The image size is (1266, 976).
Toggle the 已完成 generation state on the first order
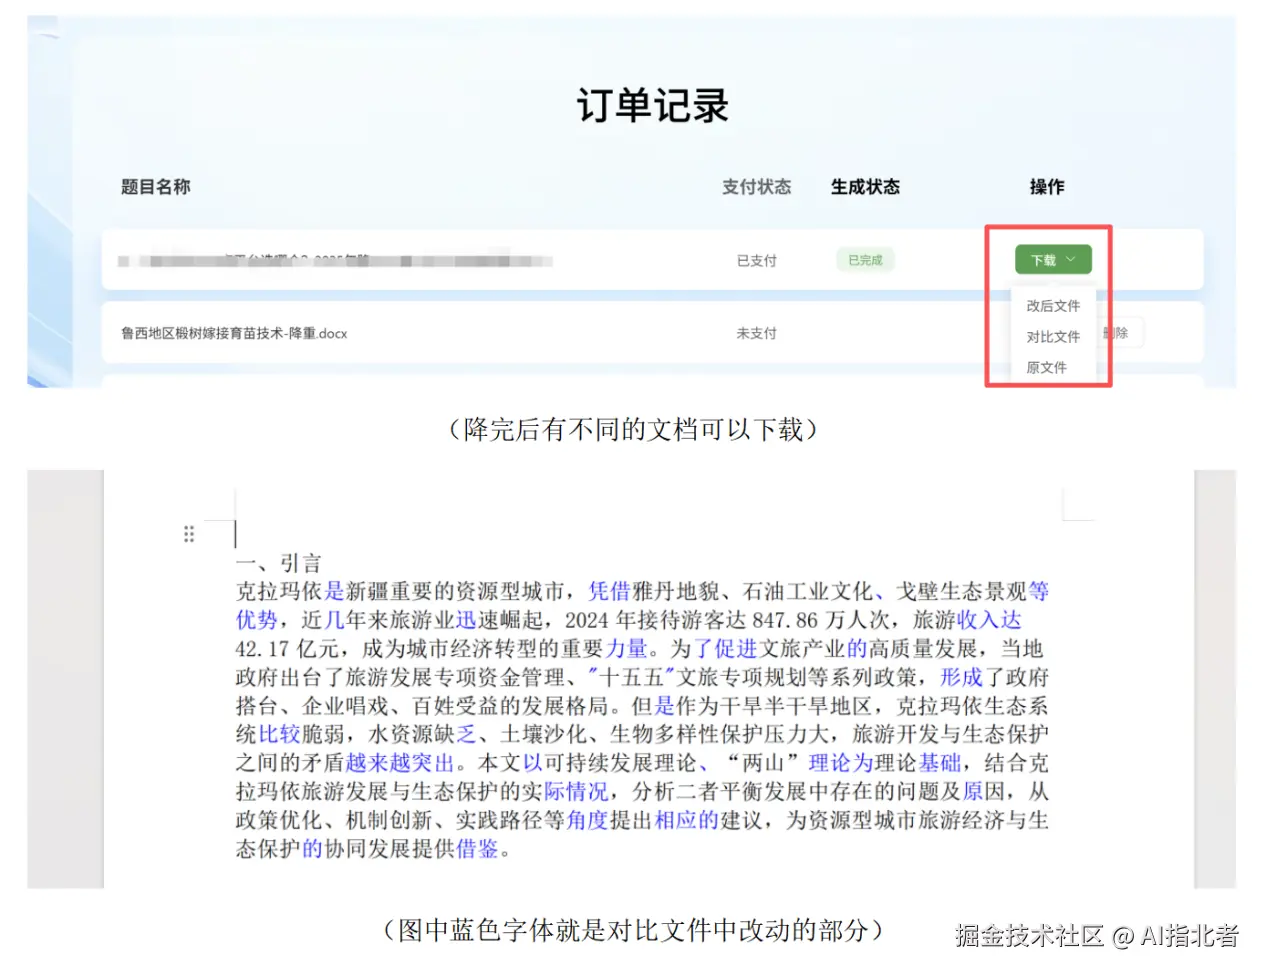(x=864, y=259)
